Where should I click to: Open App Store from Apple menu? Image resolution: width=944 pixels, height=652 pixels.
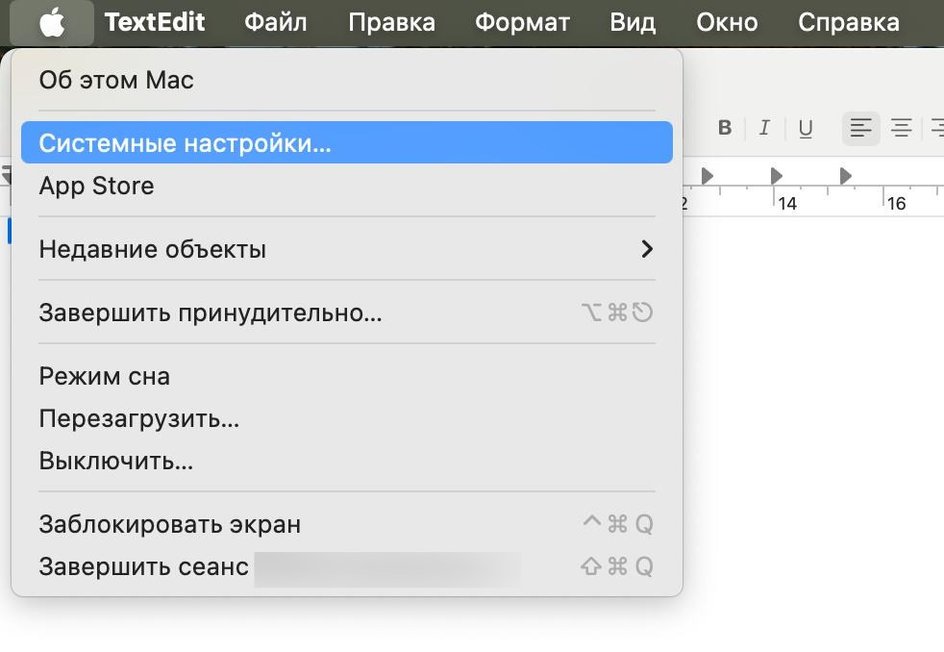[x=347, y=185]
